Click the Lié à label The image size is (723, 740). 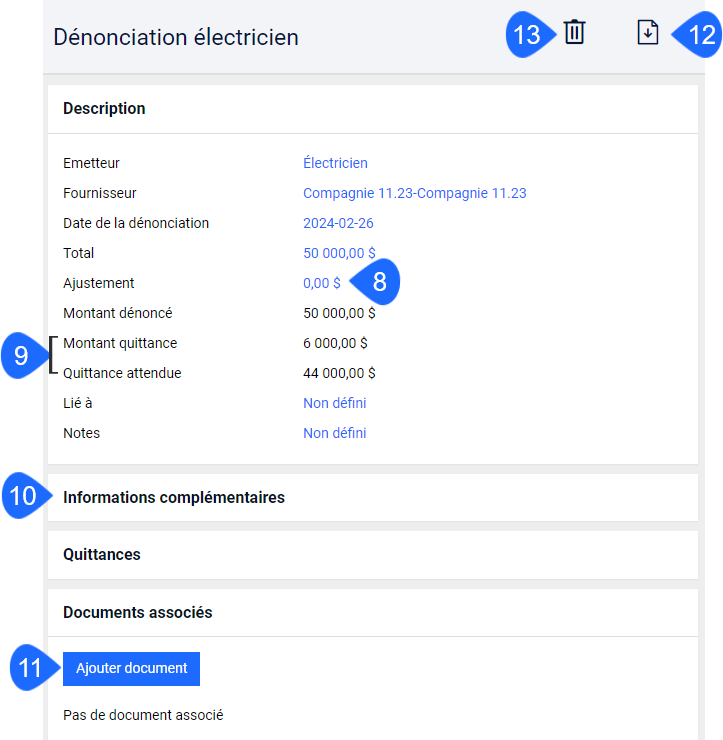point(77,403)
